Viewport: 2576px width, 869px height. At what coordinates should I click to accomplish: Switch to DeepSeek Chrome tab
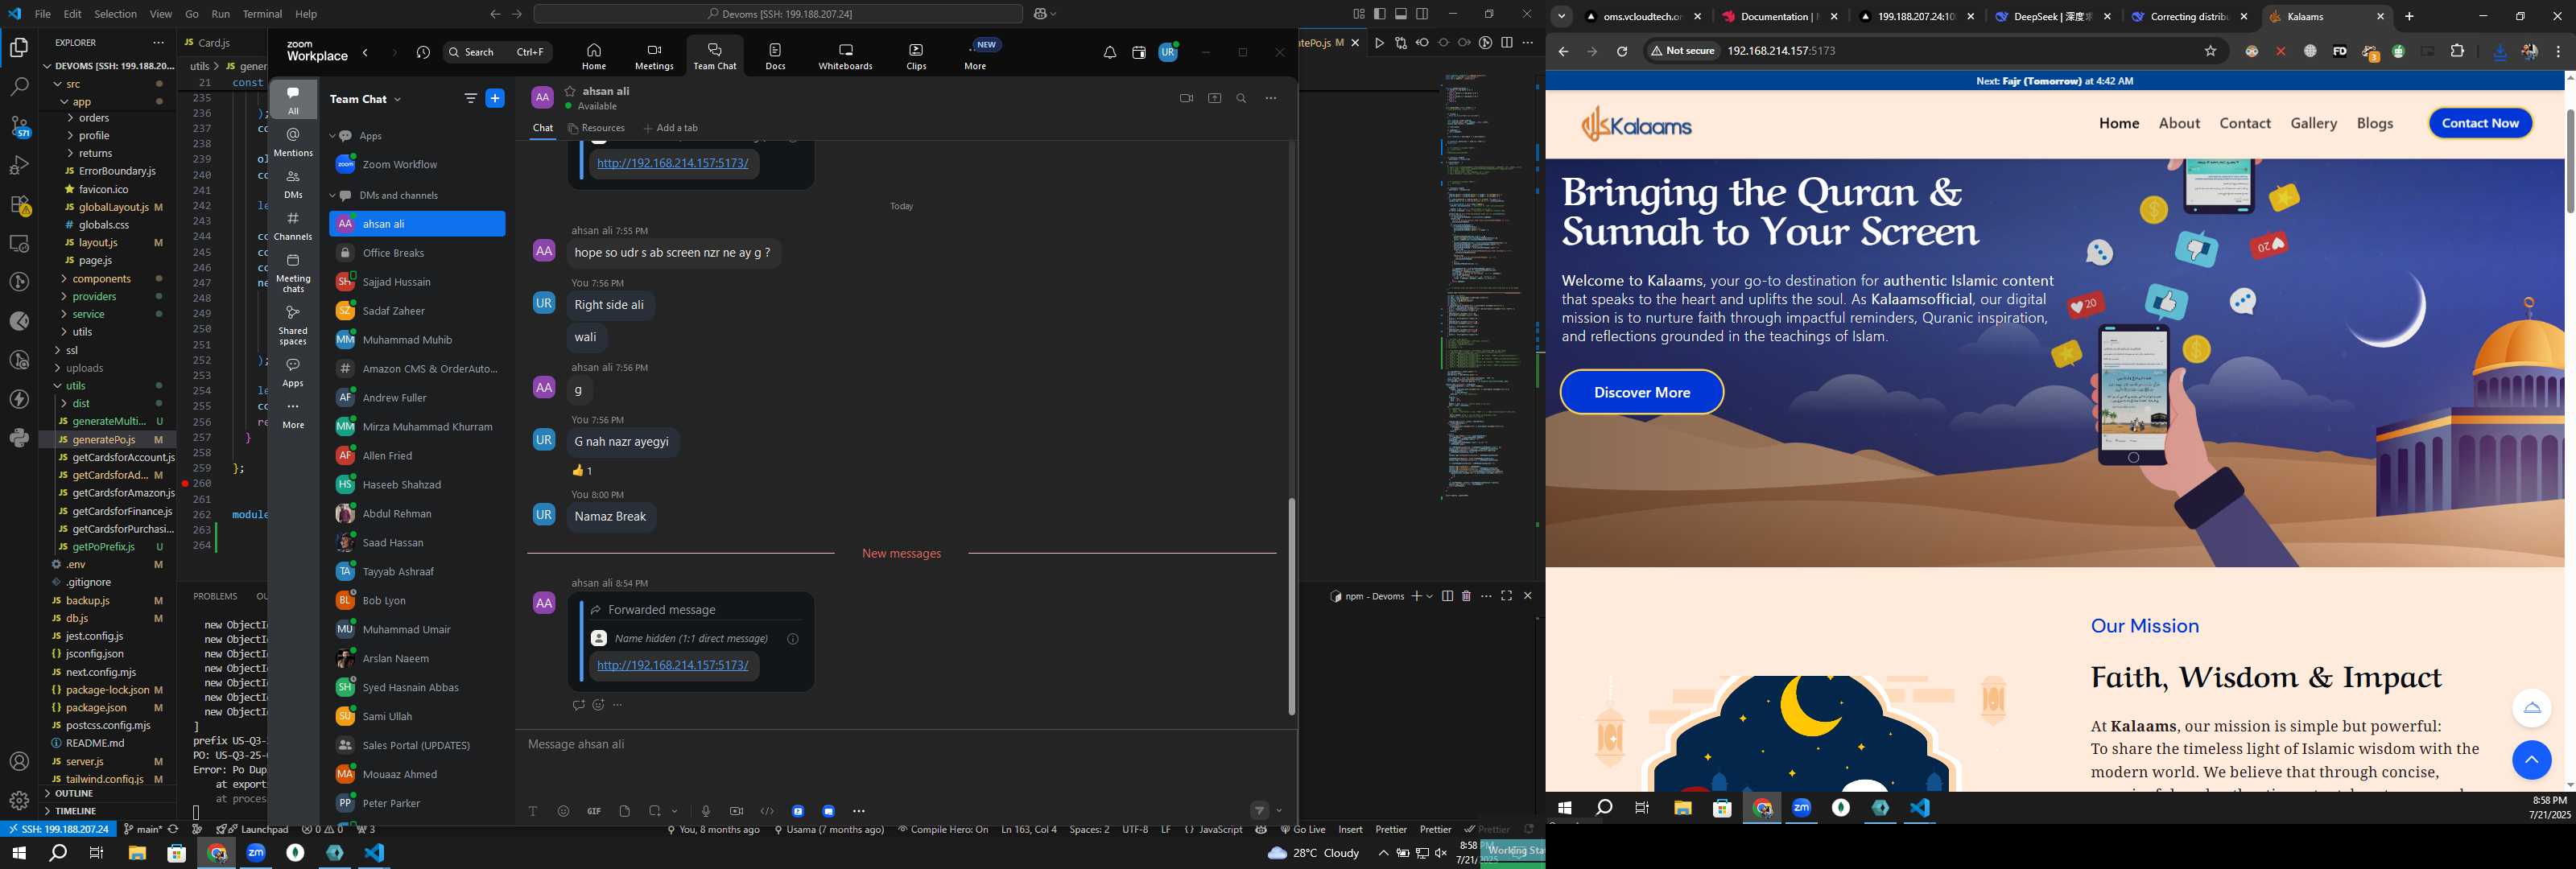pyautogui.click(x=2051, y=17)
